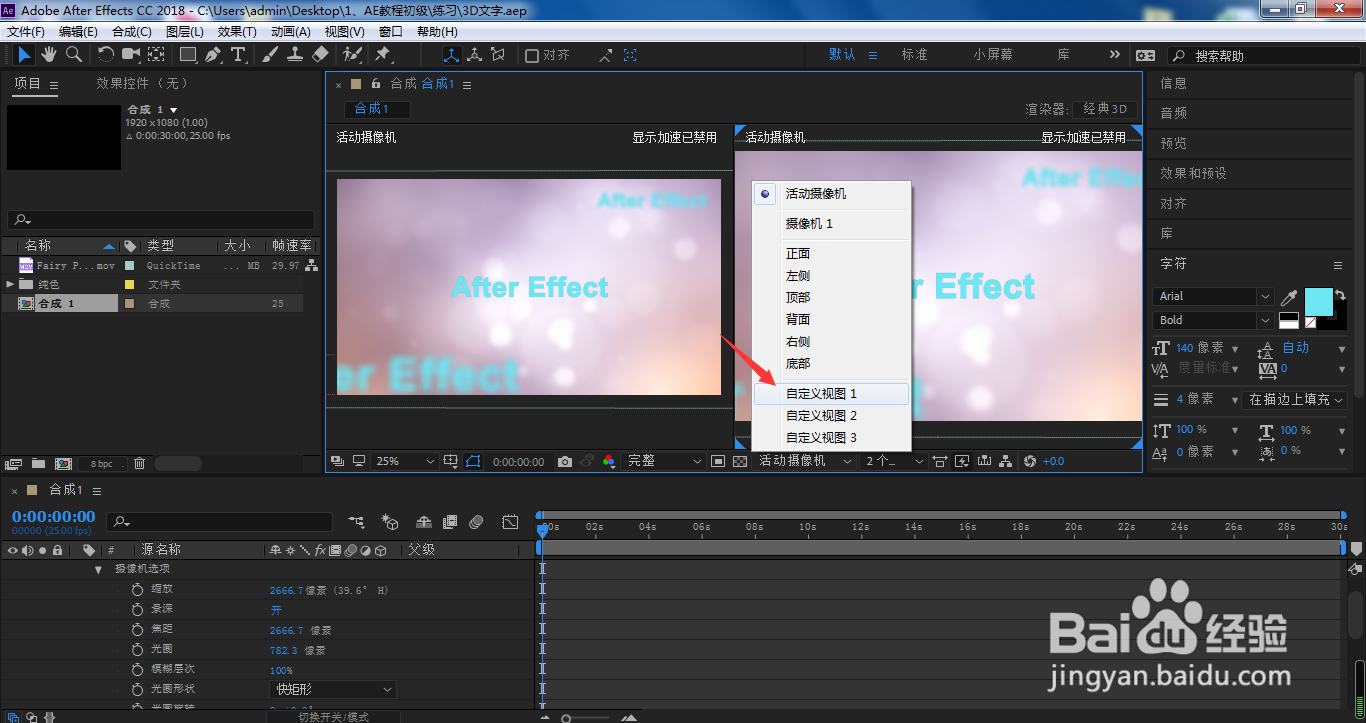1366x723 pixels.
Task: Open the 快矩形 aperture shape dropdown
Action: (334, 689)
